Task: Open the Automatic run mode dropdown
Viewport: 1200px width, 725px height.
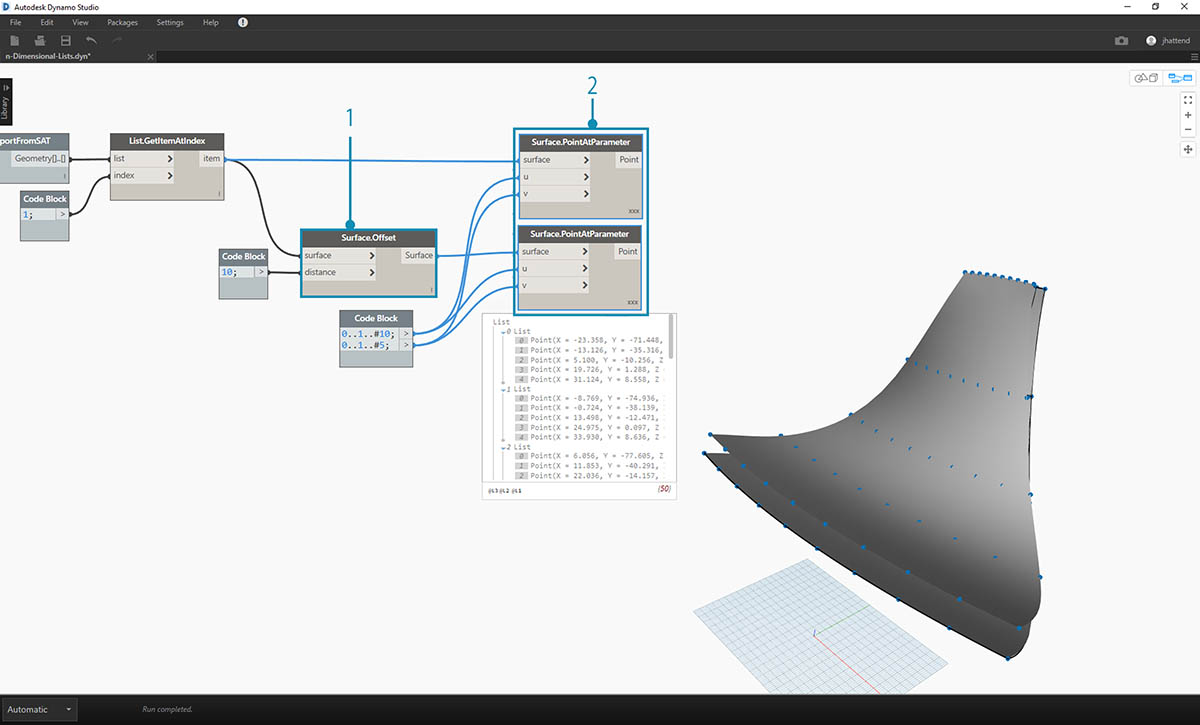Action: [x=39, y=709]
